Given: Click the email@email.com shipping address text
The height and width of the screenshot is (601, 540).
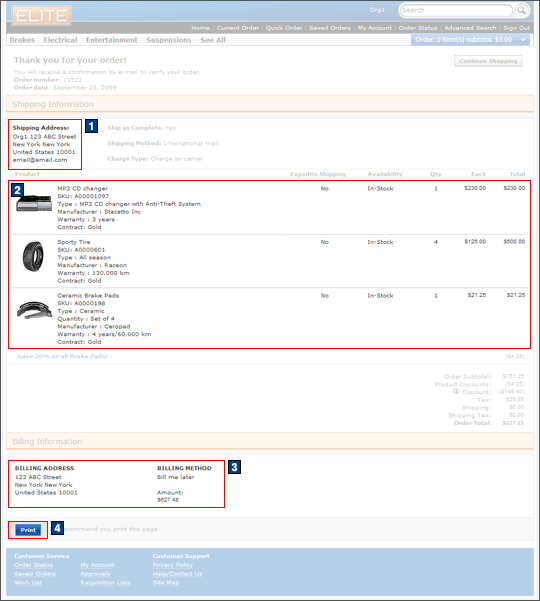Looking at the screenshot, I should pos(40,160).
